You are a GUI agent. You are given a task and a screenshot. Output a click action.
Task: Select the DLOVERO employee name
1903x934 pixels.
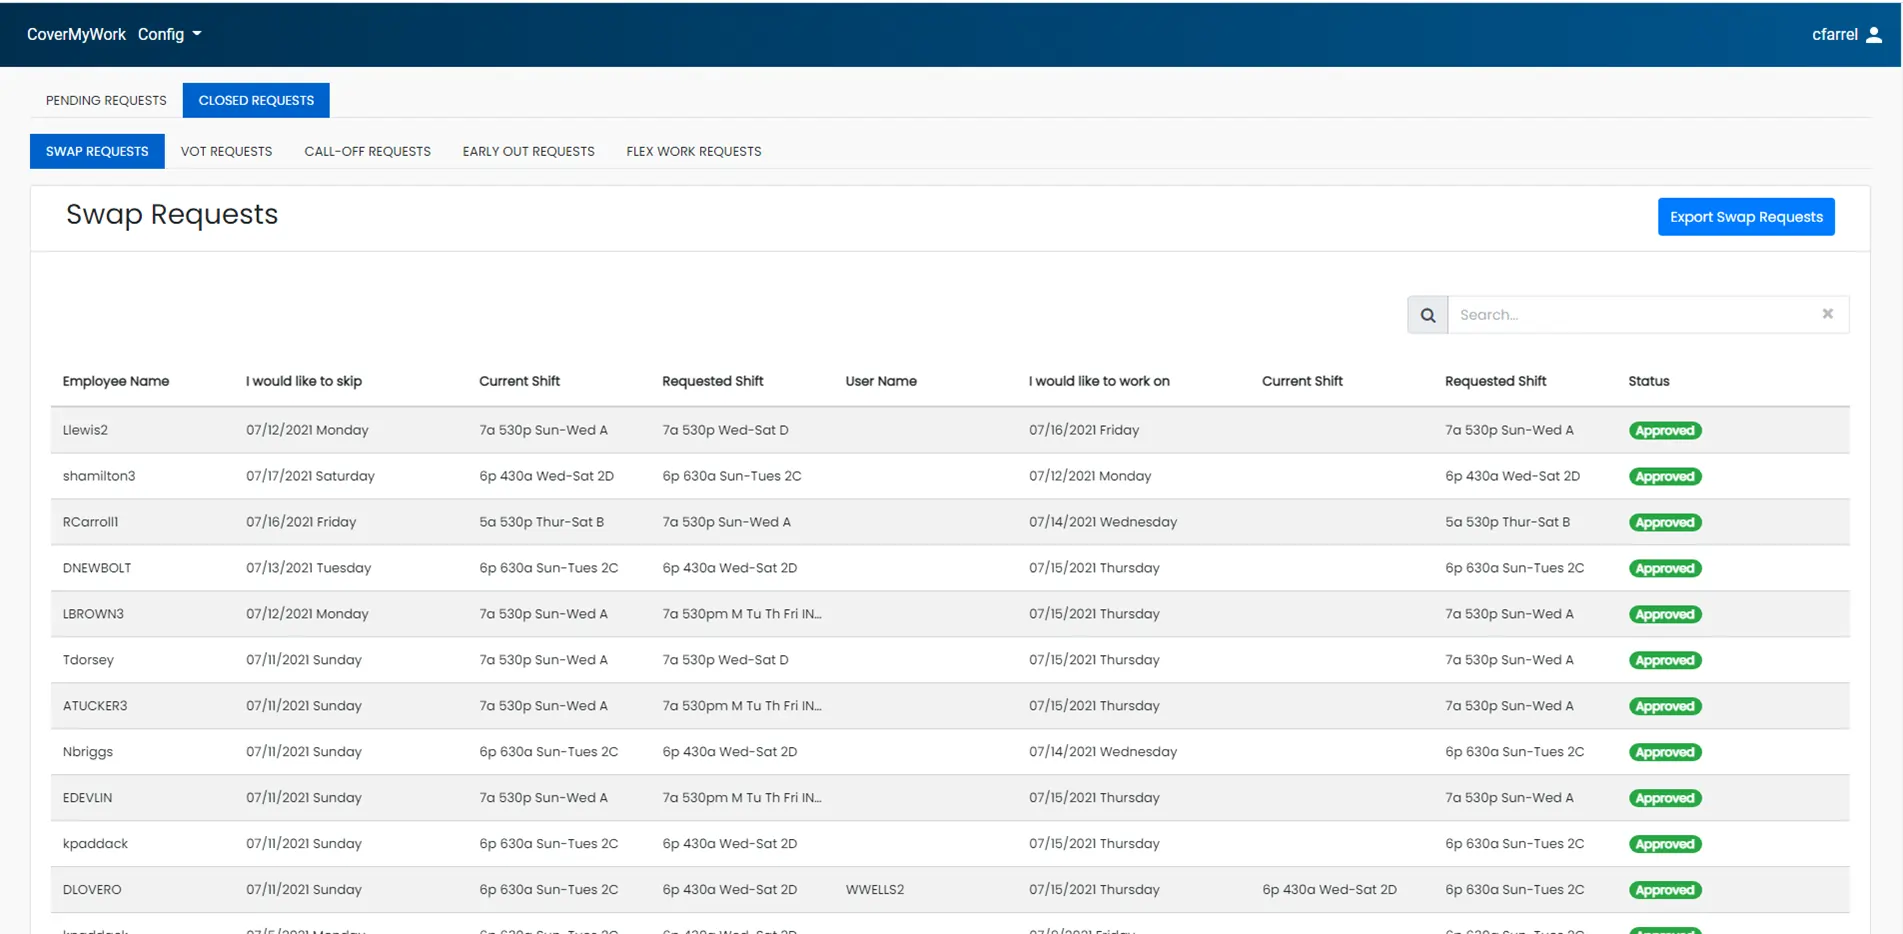point(92,890)
